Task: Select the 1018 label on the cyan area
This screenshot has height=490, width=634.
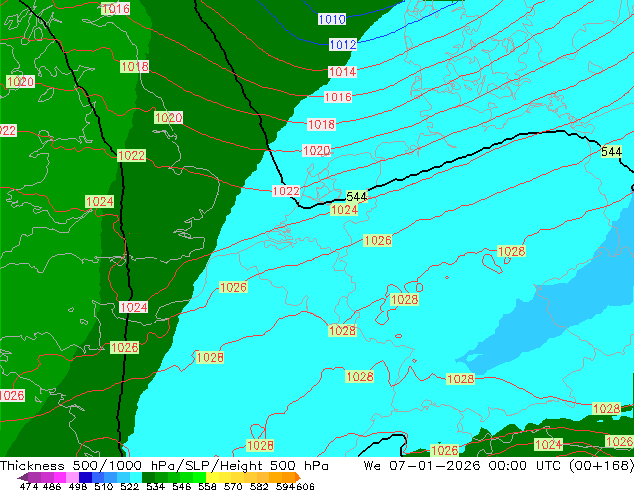Action: (321, 124)
